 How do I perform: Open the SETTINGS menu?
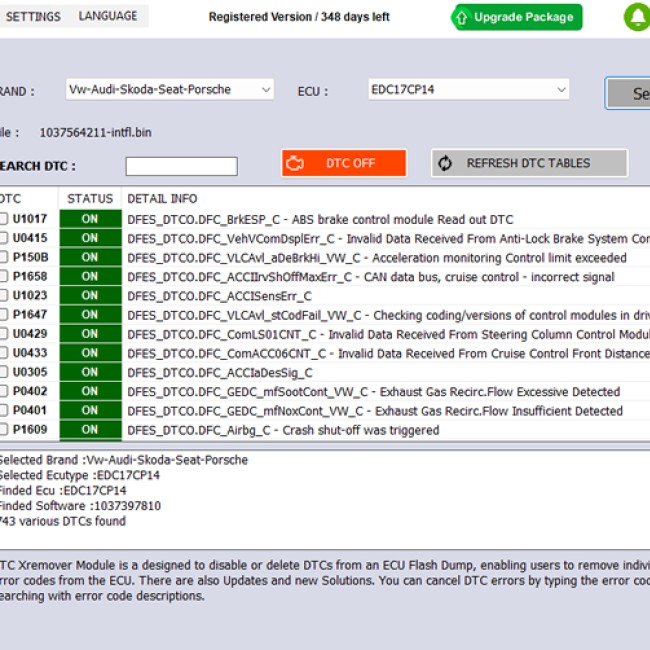(33, 17)
